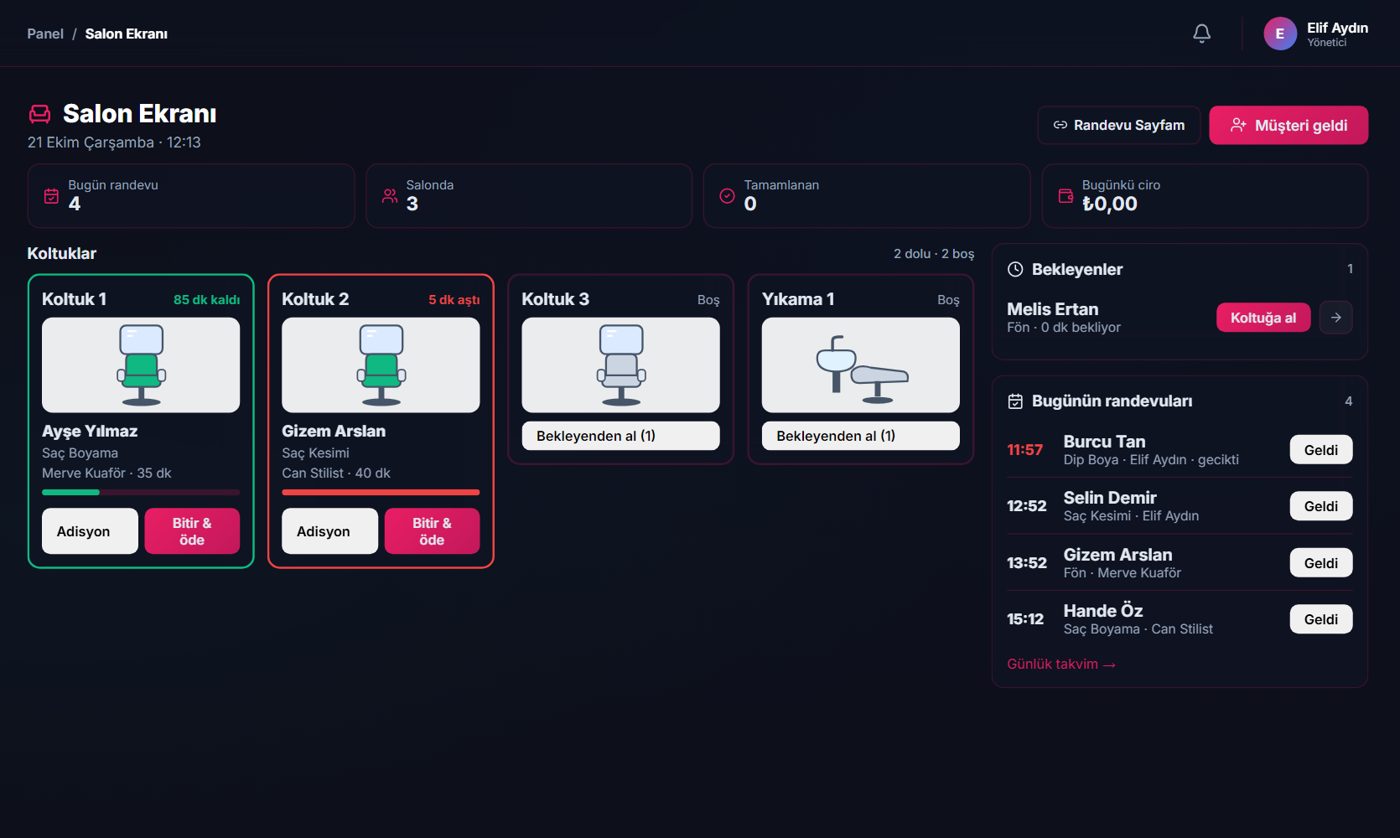This screenshot has height=838, width=1400.
Task: Finish and pay for Gizem Arslan in Koltuk 2
Action: click(432, 531)
